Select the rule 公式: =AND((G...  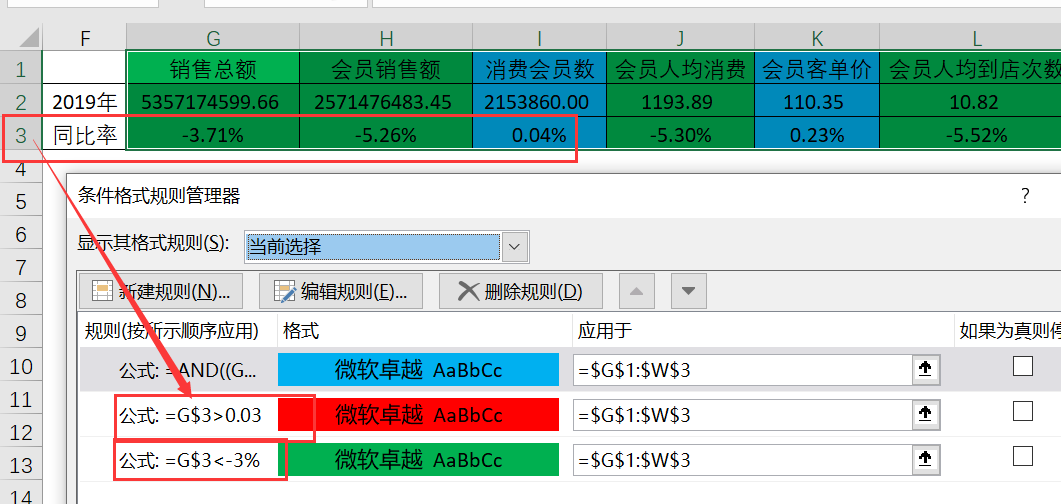pyautogui.click(x=188, y=370)
